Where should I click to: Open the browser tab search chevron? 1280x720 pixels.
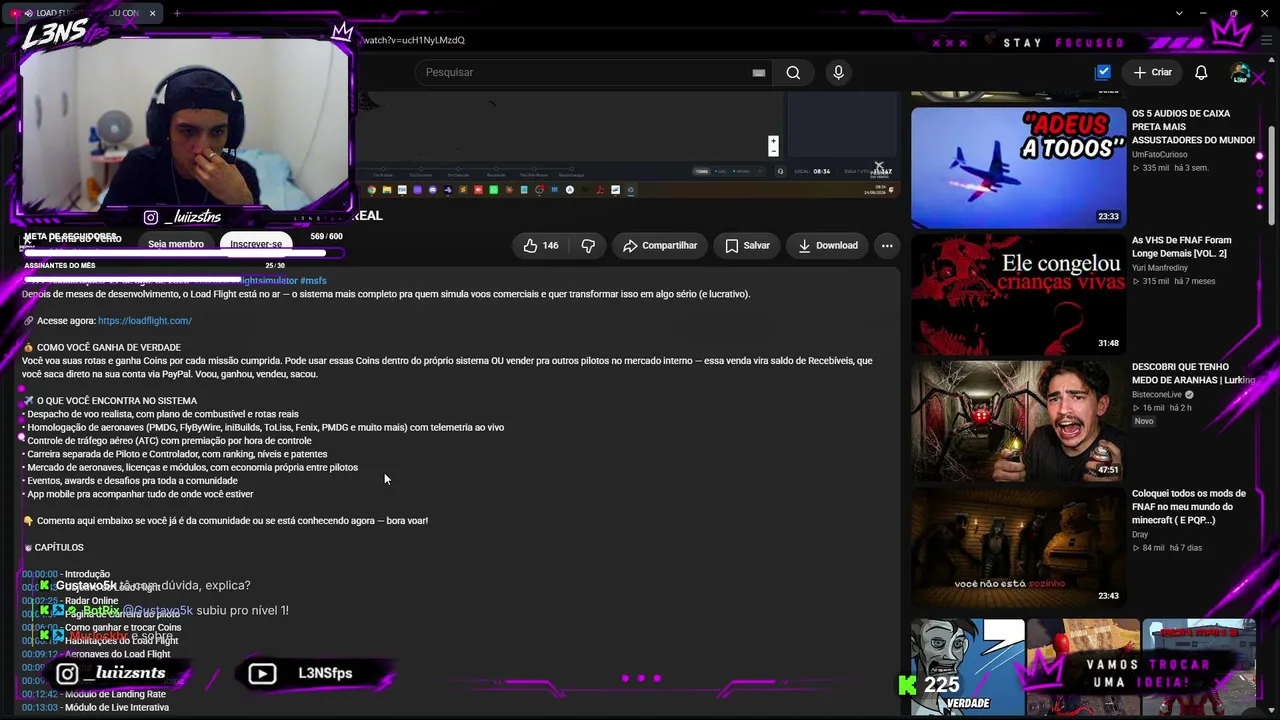1179,13
